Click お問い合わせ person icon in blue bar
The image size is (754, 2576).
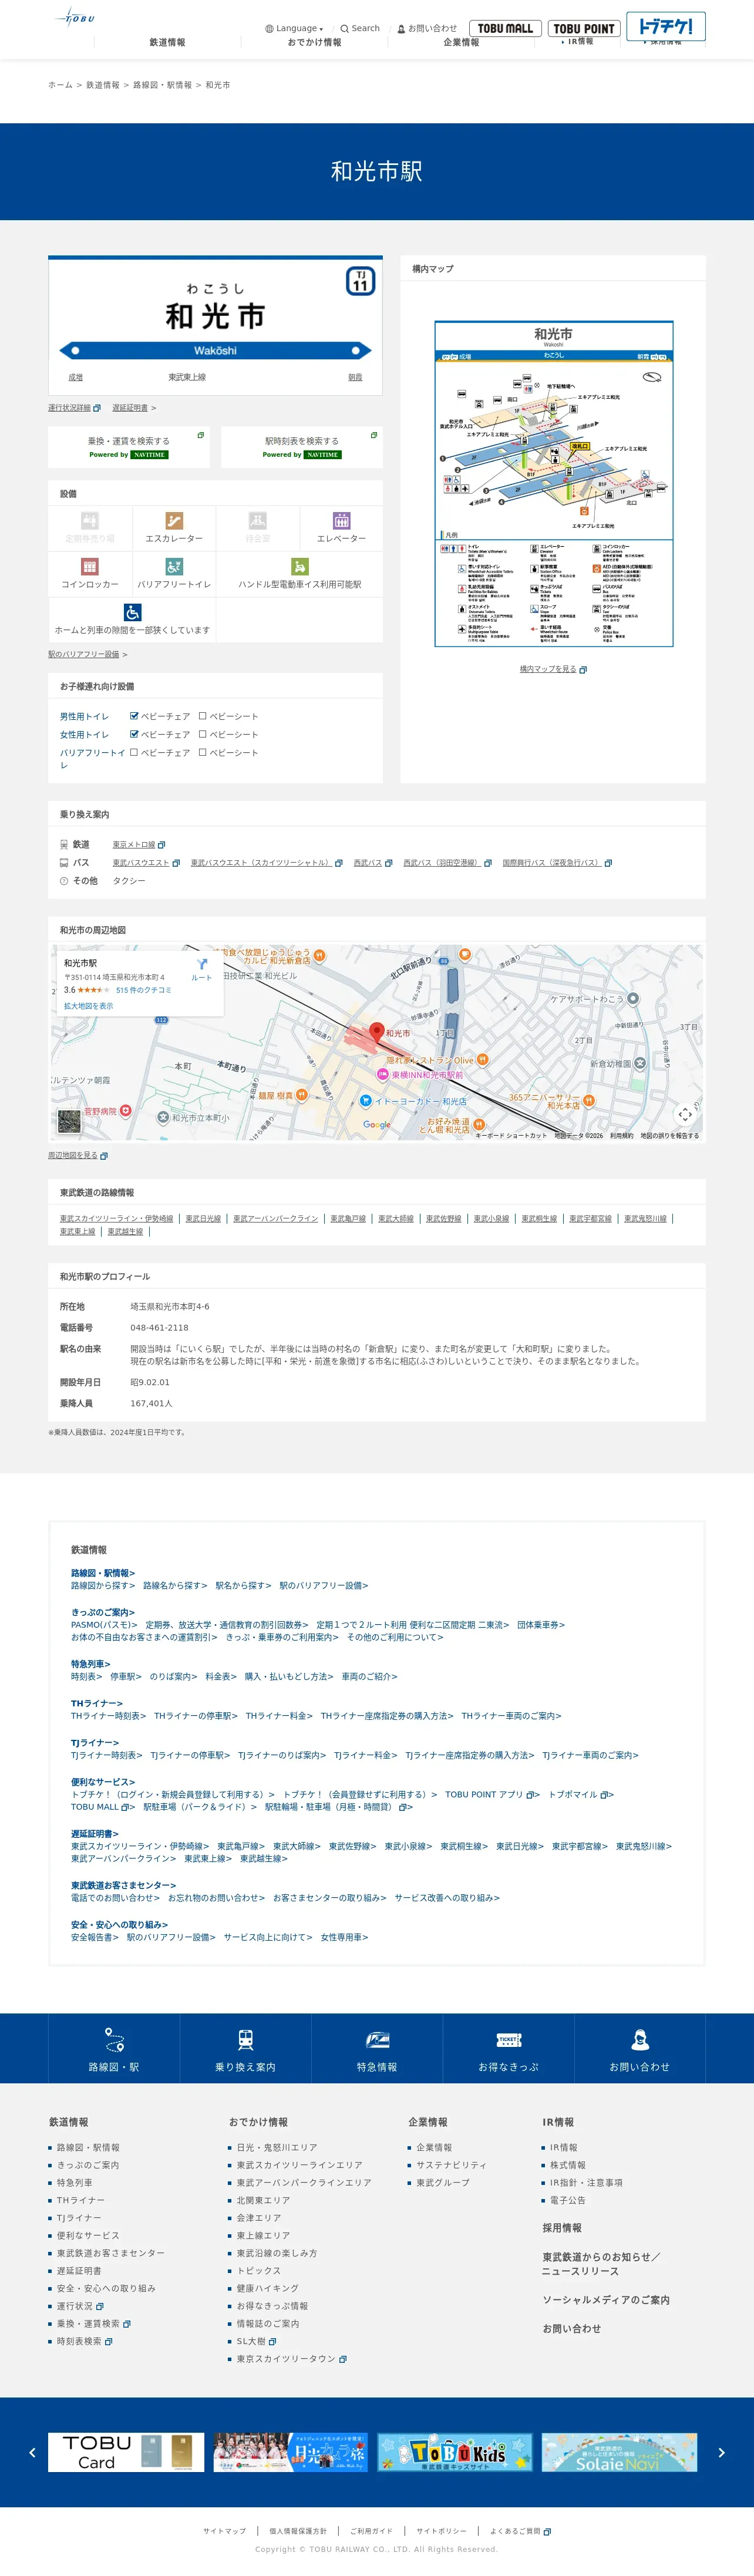640,2039
